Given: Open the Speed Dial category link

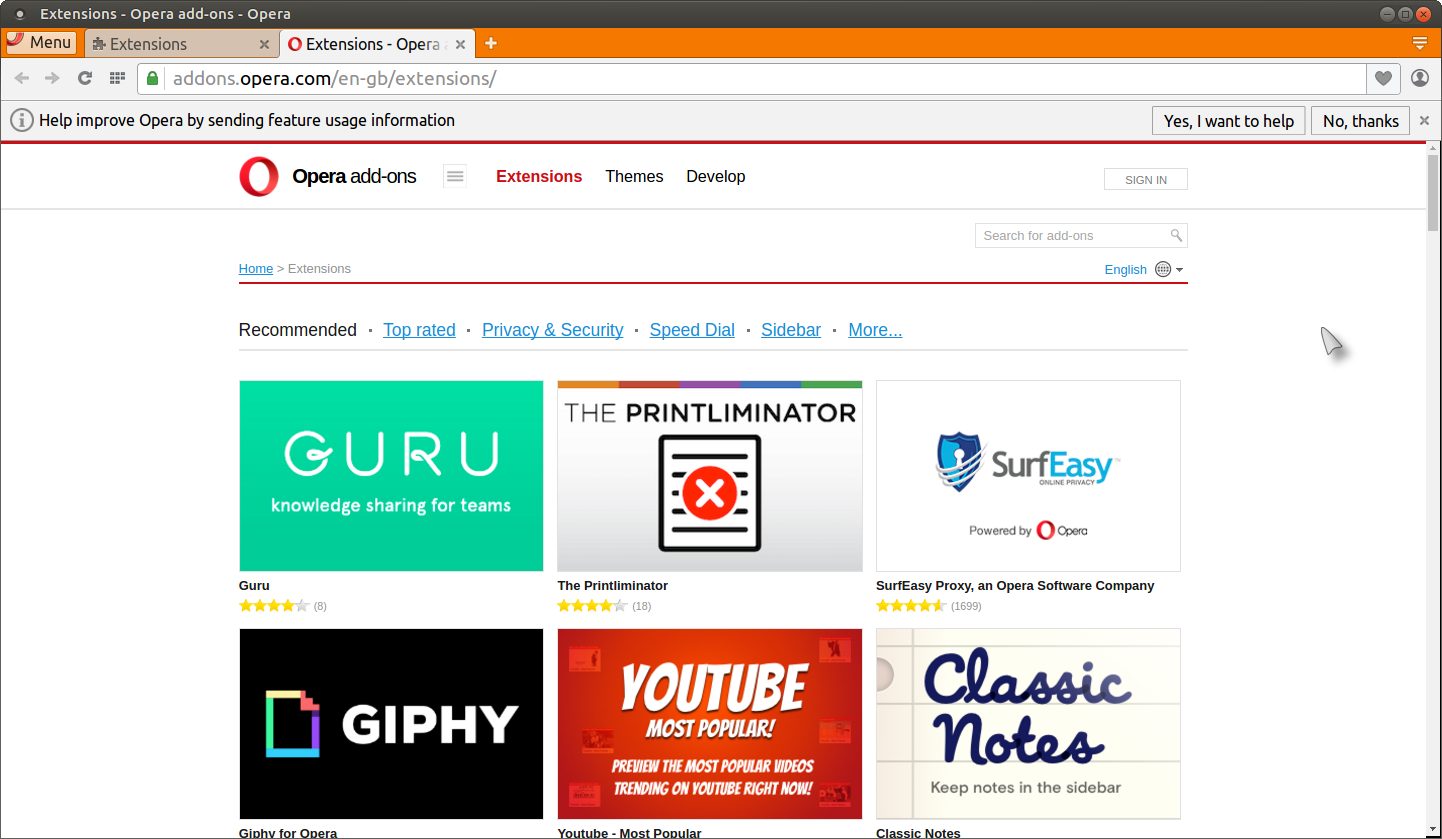Looking at the screenshot, I should [692, 330].
